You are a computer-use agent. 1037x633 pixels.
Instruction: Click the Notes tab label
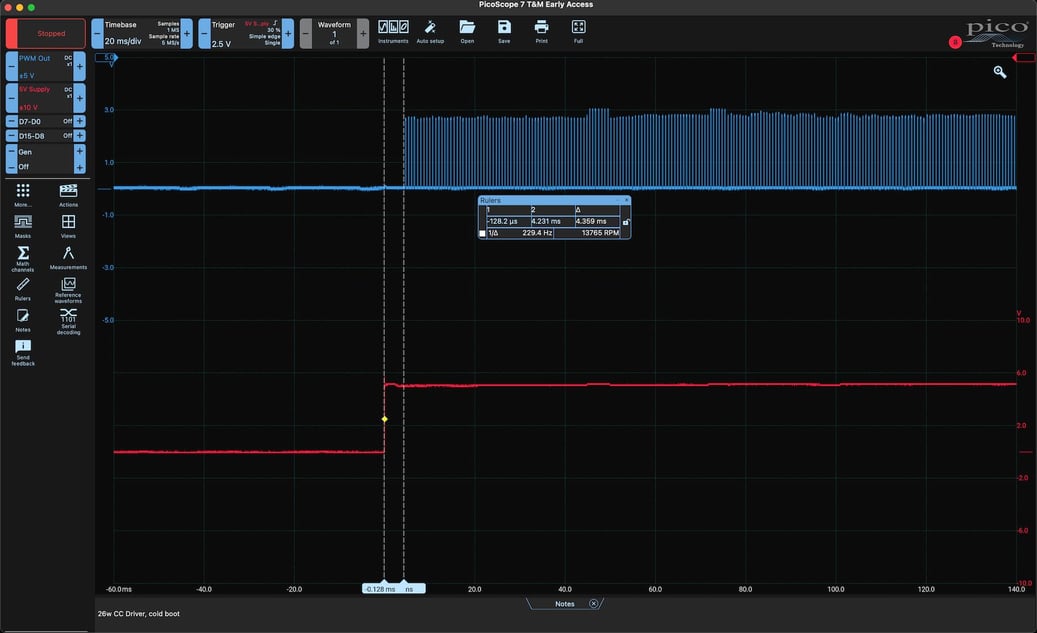pos(564,603)
